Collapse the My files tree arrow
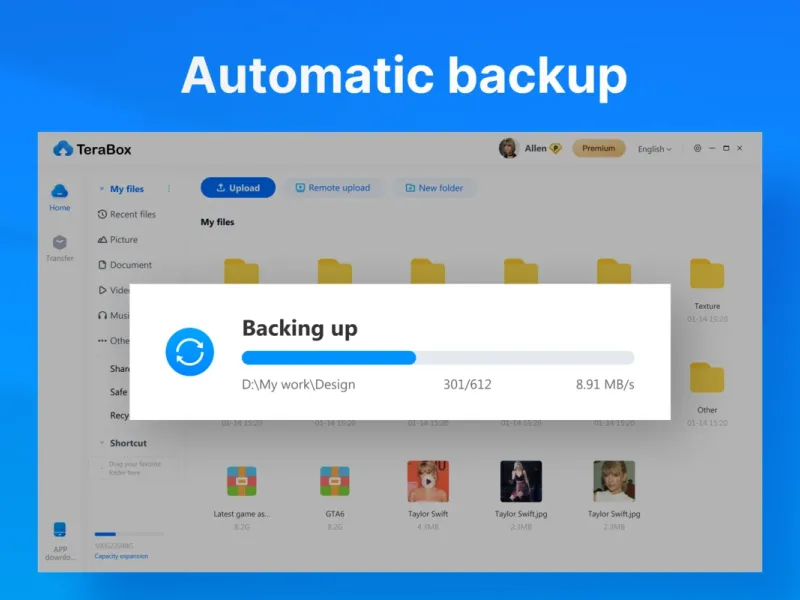This screenshot has height=600, width=800. [x=101, y=189]
